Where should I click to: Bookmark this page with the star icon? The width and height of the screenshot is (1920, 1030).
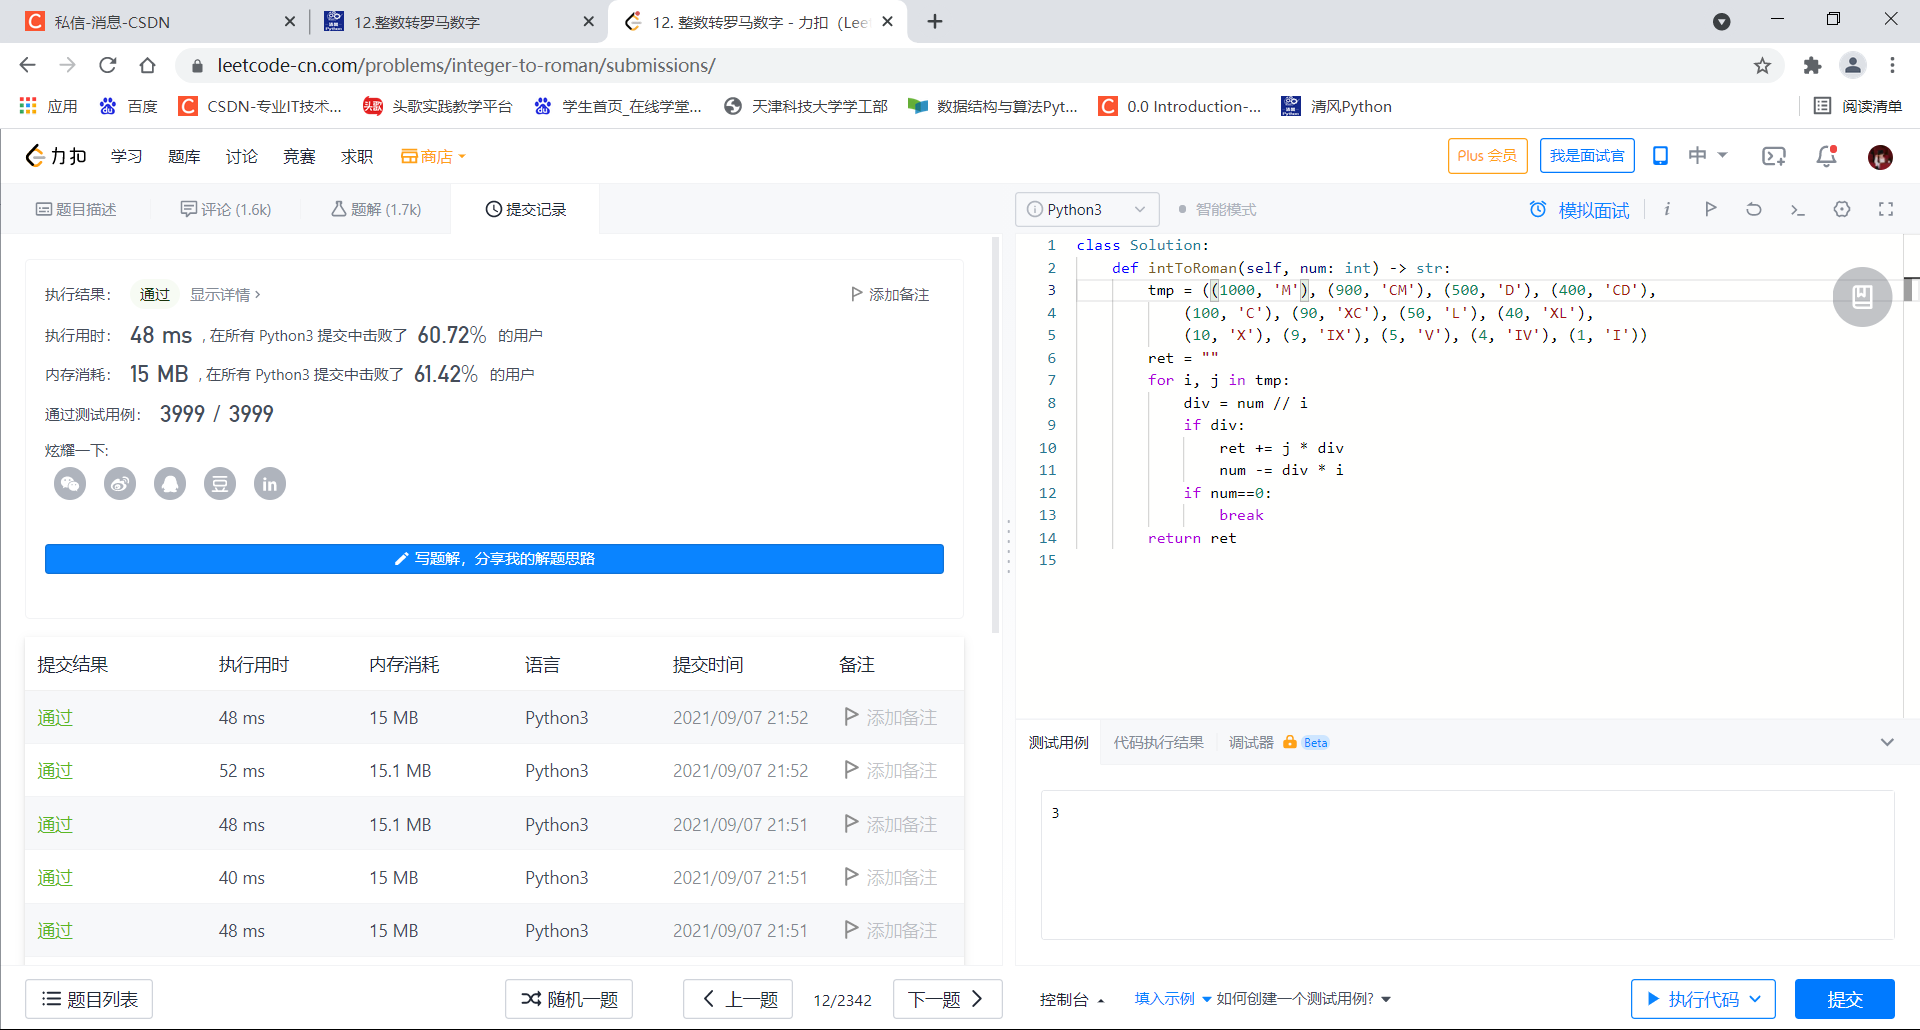coord(1762,66)
